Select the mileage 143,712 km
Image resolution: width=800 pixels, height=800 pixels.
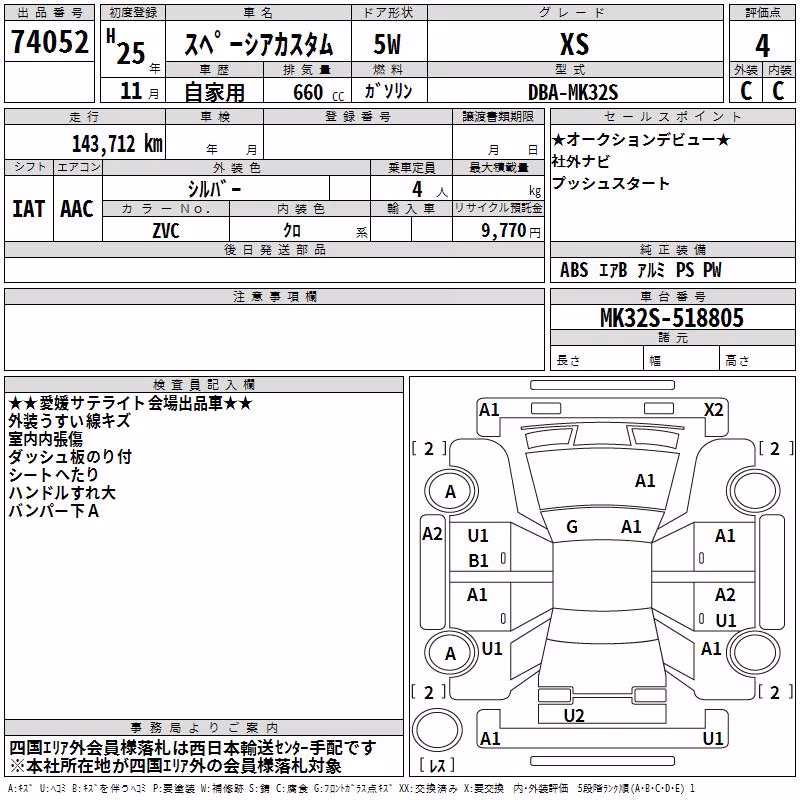(x=117, y=144)
